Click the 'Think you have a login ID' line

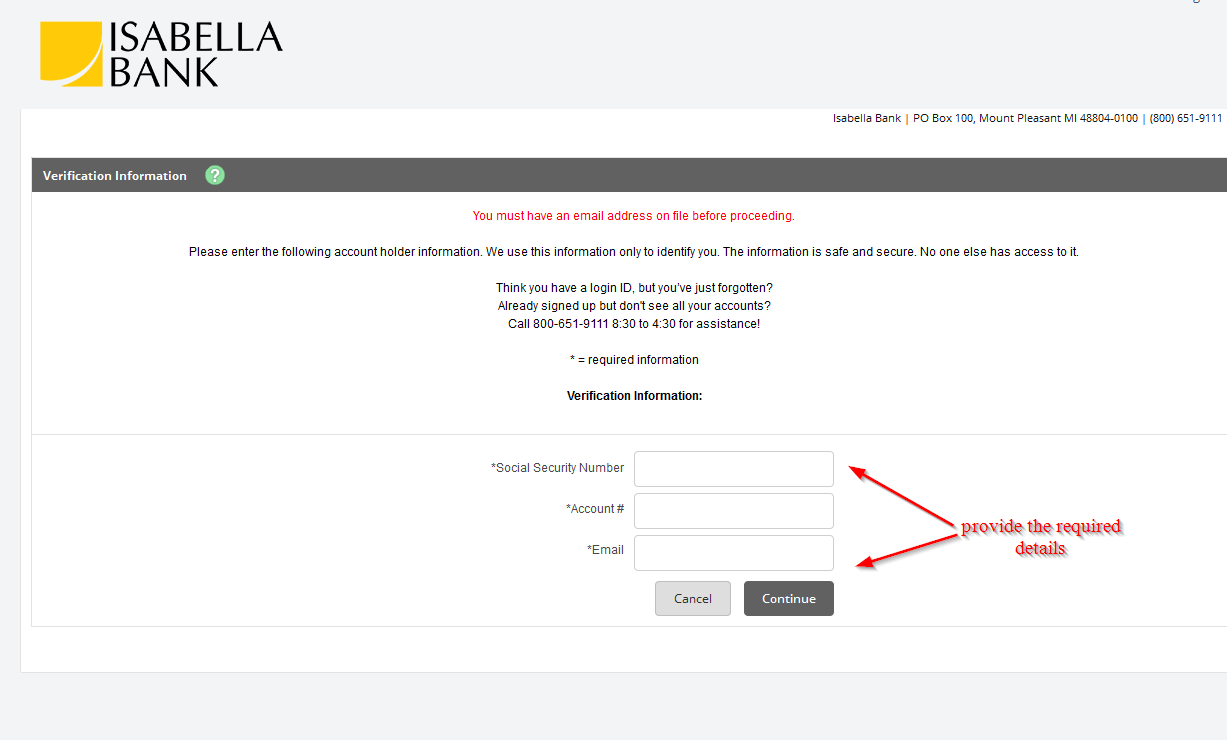(634, 288)
